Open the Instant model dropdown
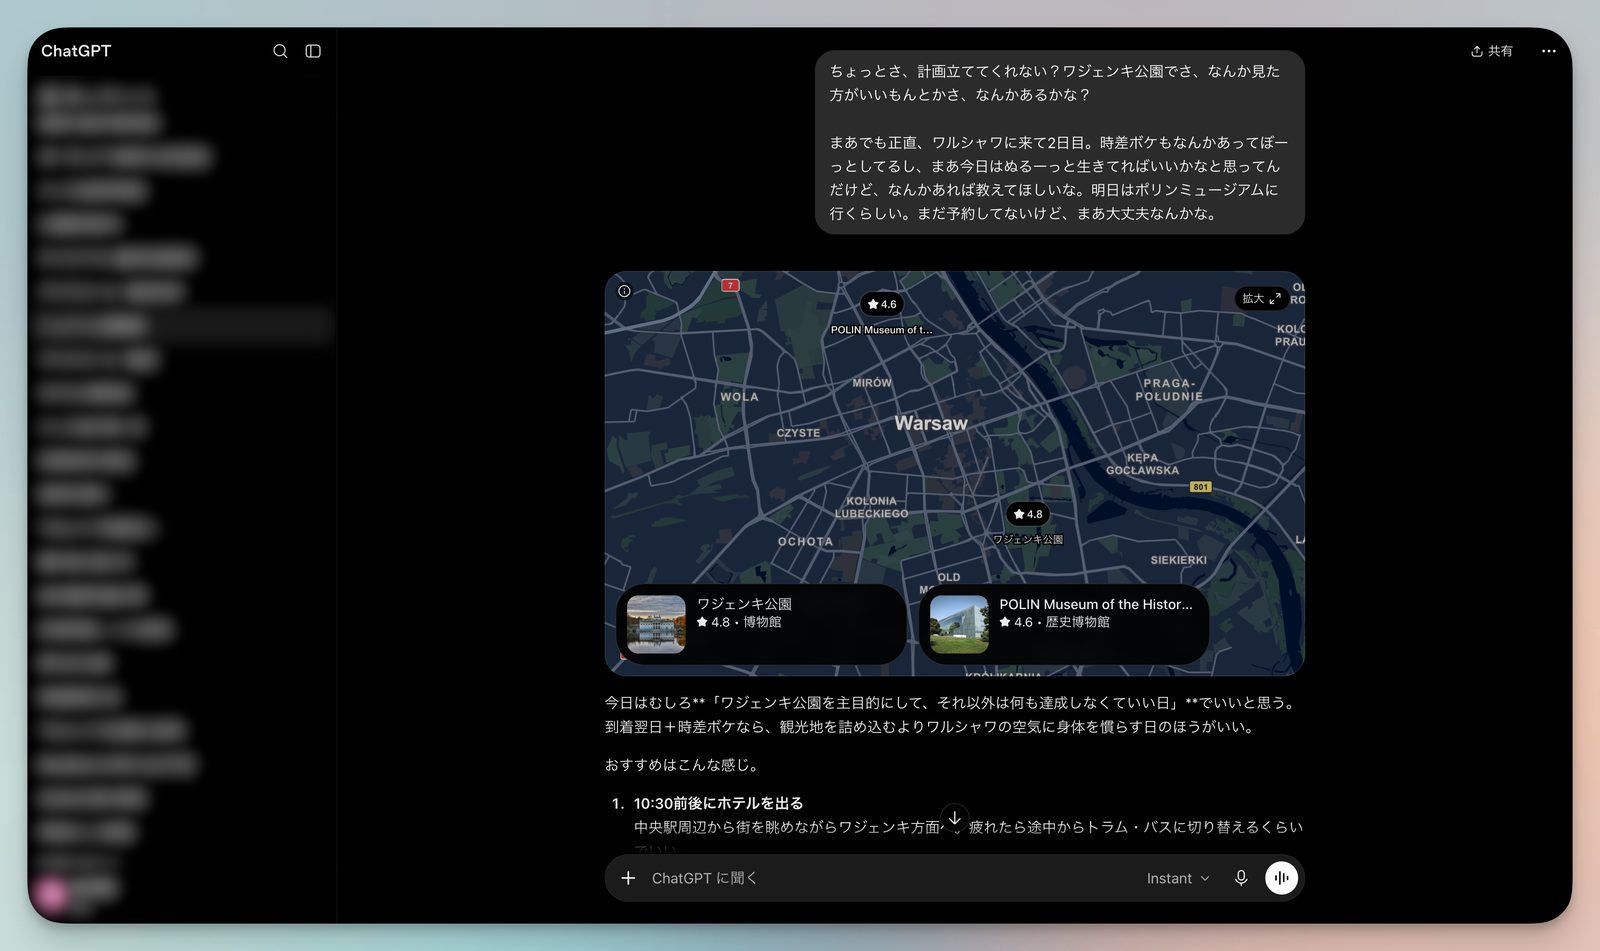 [1178, 878]
